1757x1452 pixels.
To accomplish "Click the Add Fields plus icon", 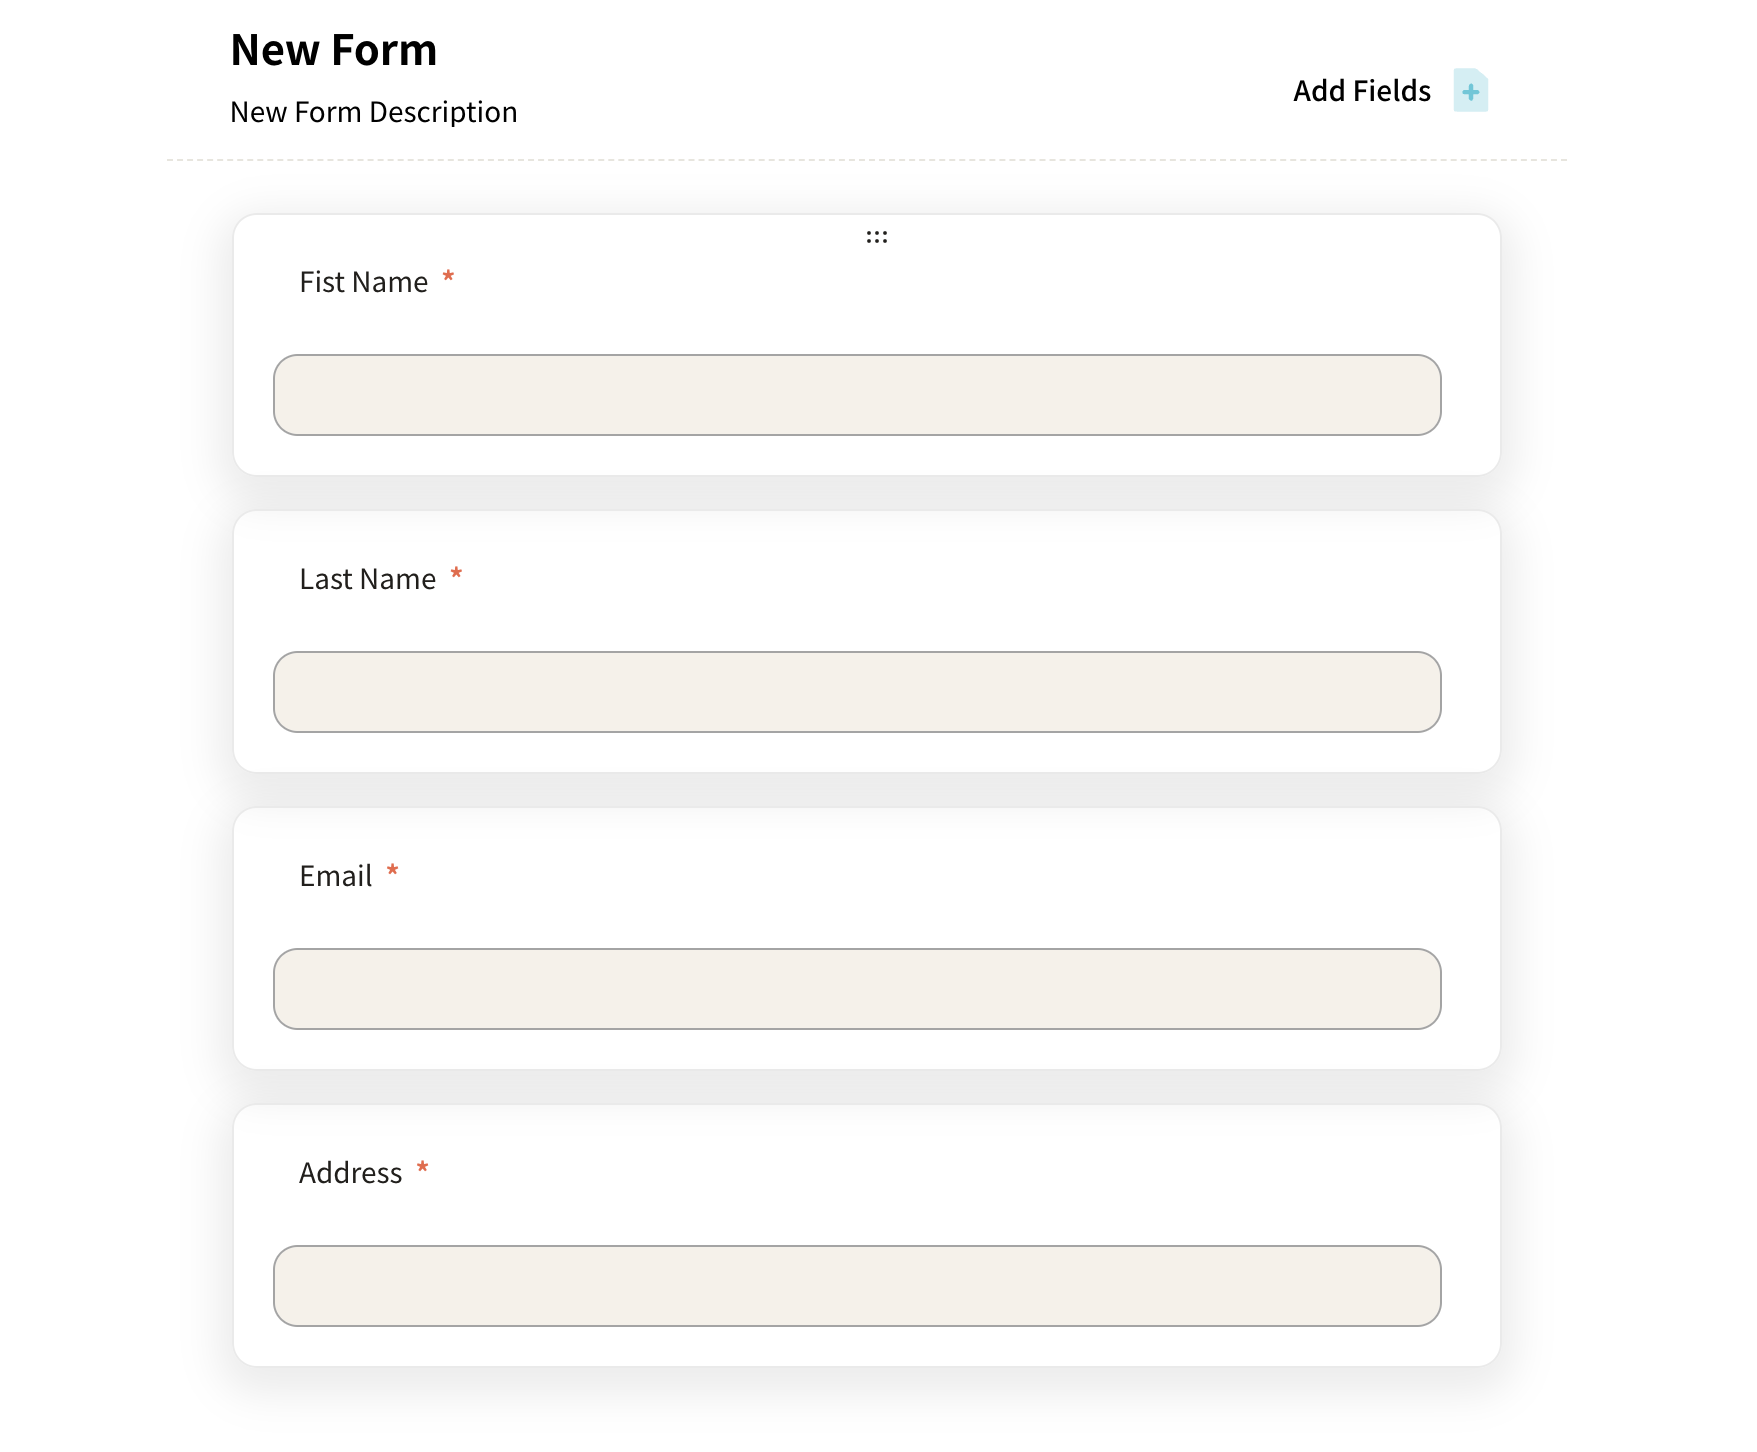I will 1470,92.
